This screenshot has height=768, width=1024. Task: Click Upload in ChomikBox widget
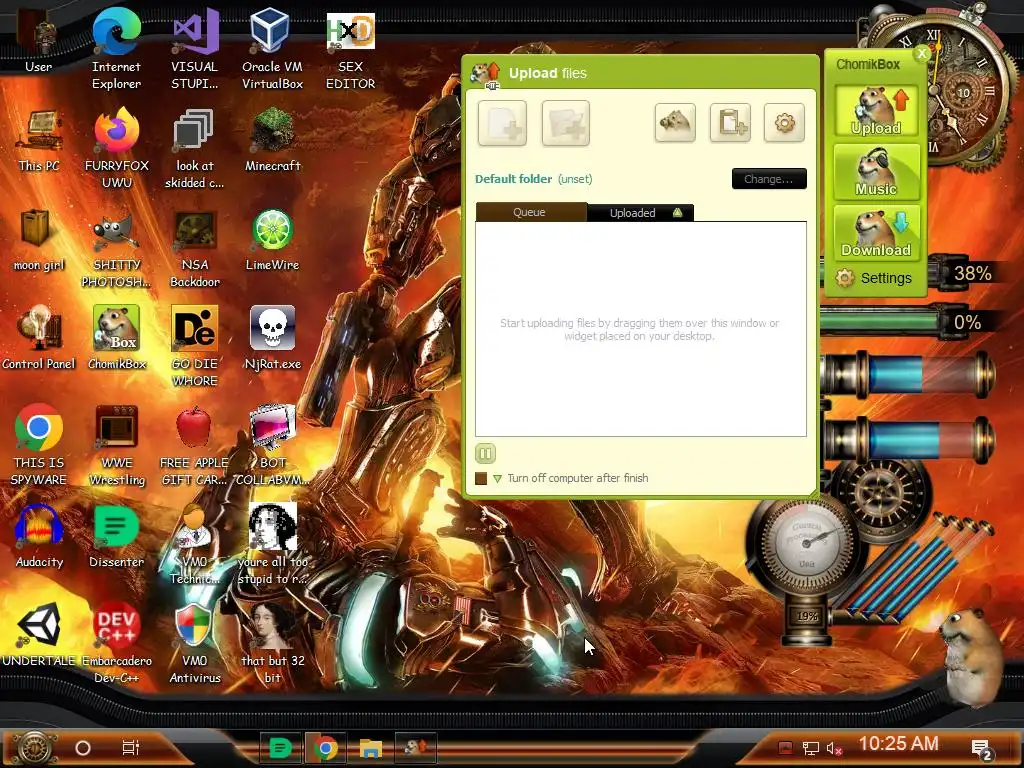click(876, 110)
